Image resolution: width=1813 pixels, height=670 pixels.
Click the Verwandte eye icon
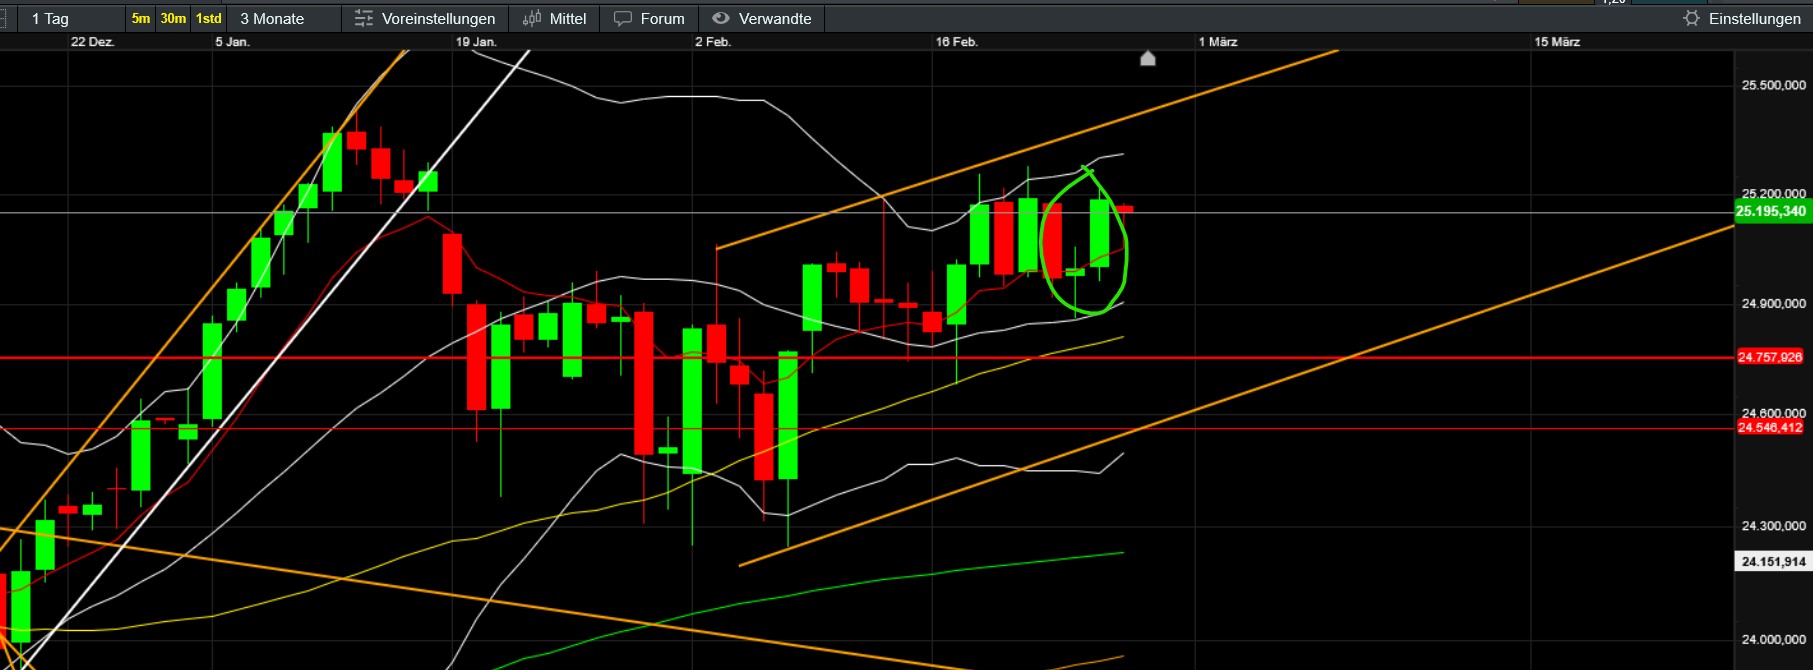720,19
